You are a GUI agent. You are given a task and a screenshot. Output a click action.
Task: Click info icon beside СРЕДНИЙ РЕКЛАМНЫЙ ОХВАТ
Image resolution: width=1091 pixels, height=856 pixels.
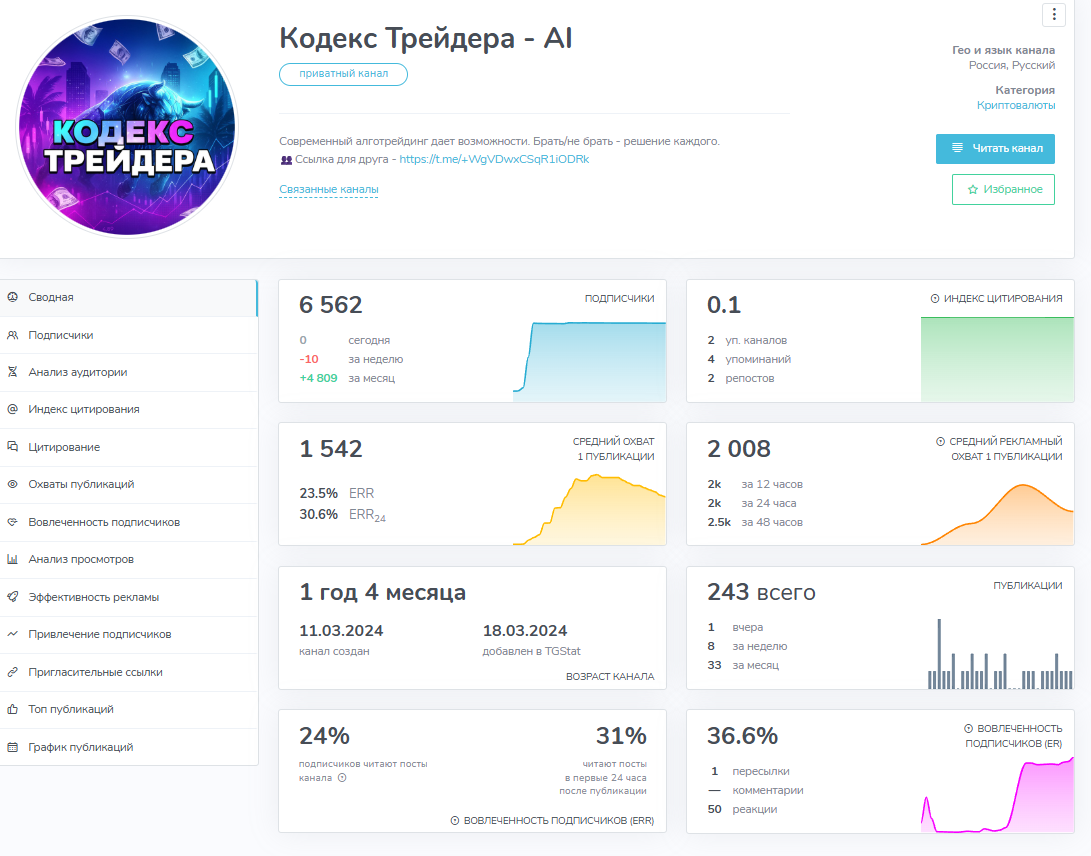(941, 442)
